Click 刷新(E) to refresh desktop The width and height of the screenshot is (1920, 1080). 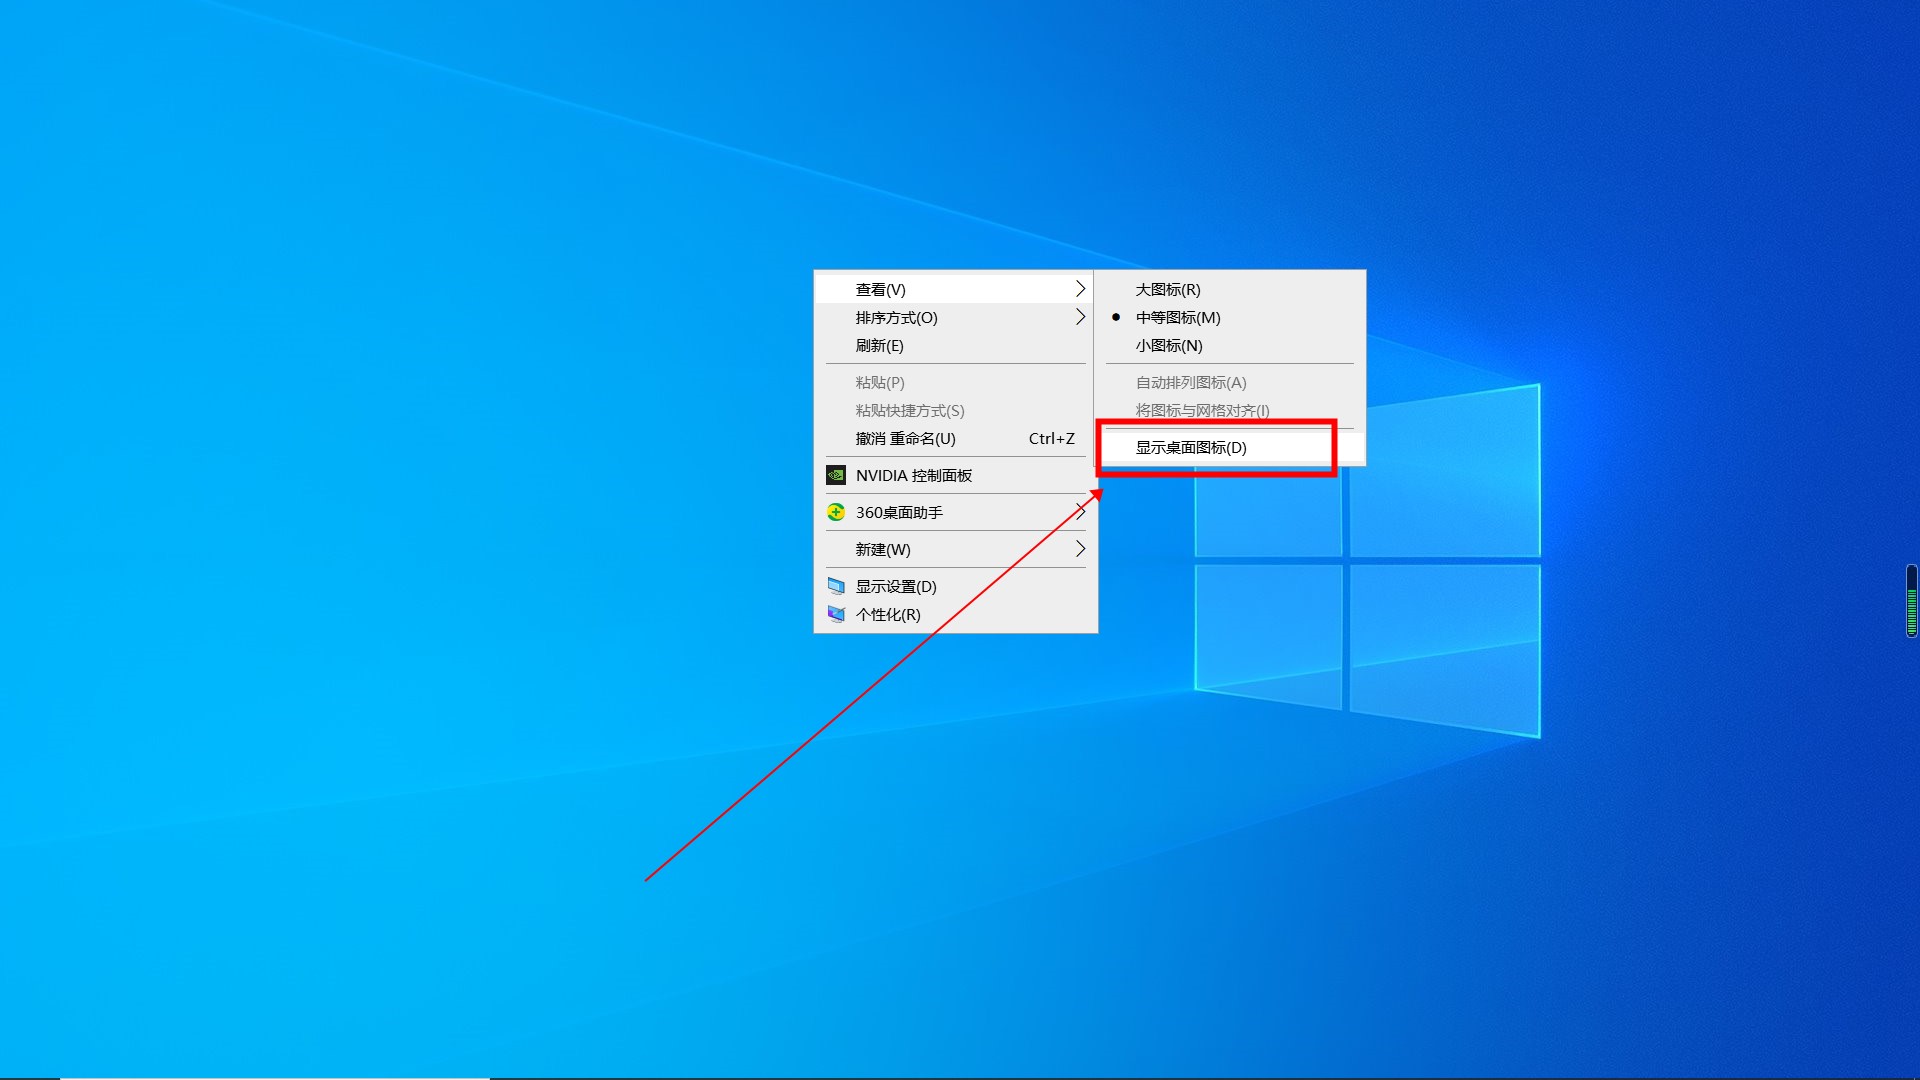tap(879, 345)
